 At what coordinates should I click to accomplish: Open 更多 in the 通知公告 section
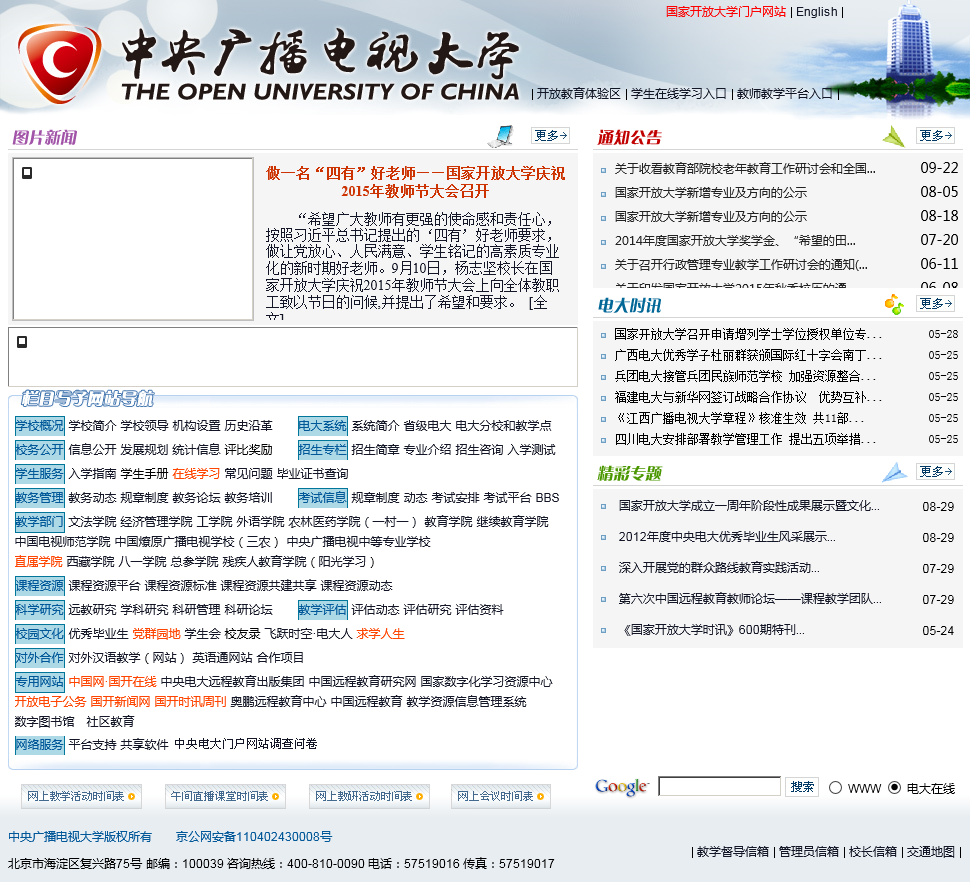point(935,135)
